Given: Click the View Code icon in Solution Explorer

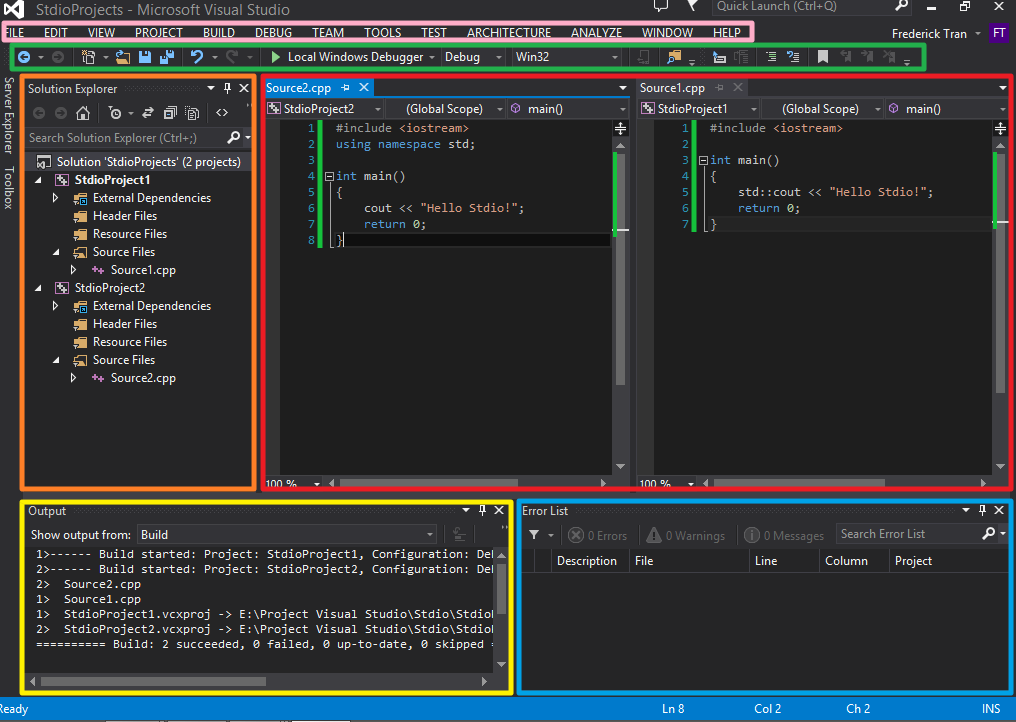Looking at the screenshot, I should point(222,113).
